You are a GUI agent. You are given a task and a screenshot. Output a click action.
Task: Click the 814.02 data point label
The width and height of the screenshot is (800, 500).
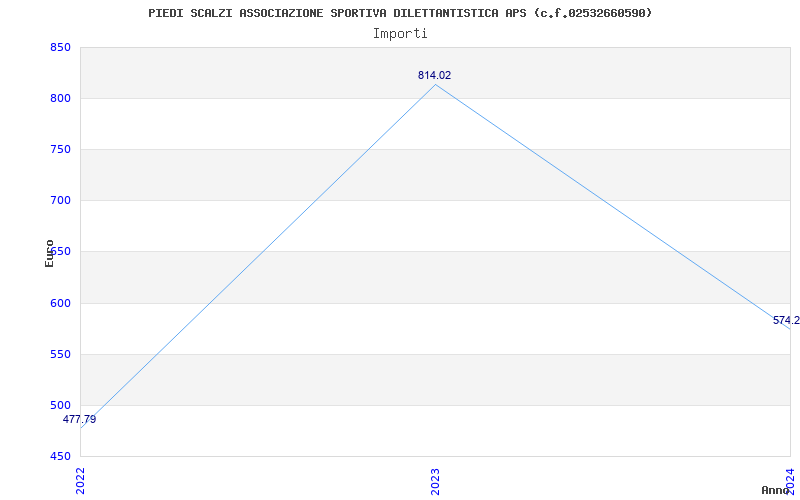coord(434,76)
